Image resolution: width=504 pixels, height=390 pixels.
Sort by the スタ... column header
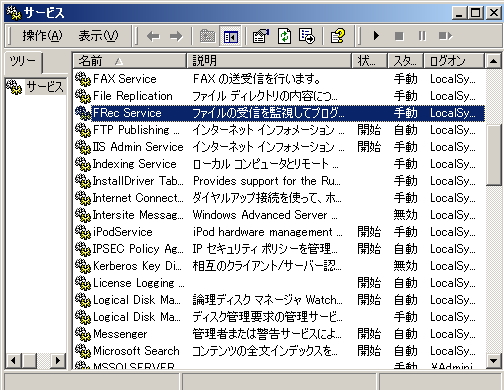point(405,61)
